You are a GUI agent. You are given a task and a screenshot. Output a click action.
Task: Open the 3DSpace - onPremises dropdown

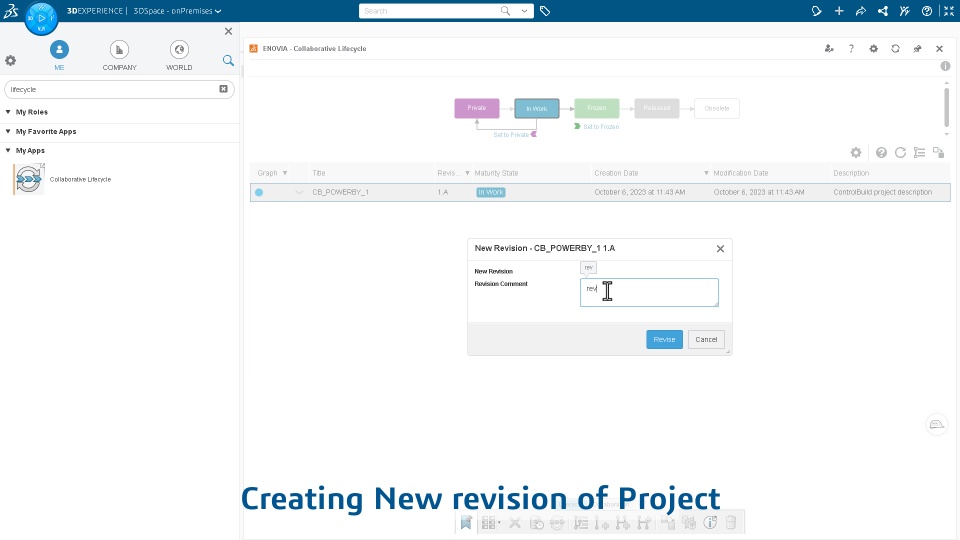coord(178,11)
